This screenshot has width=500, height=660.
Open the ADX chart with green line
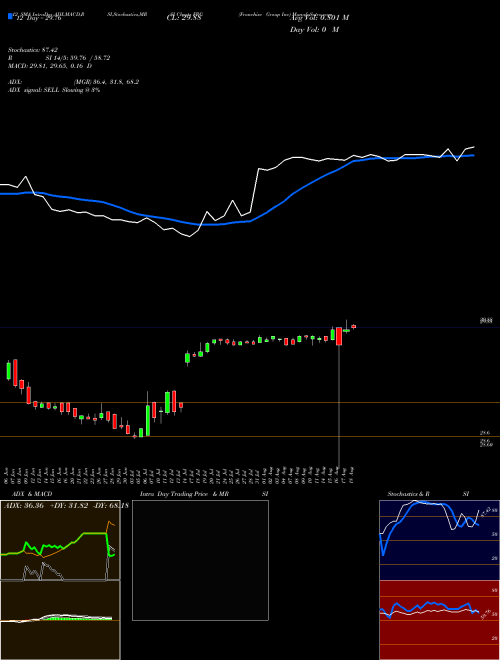60,540
